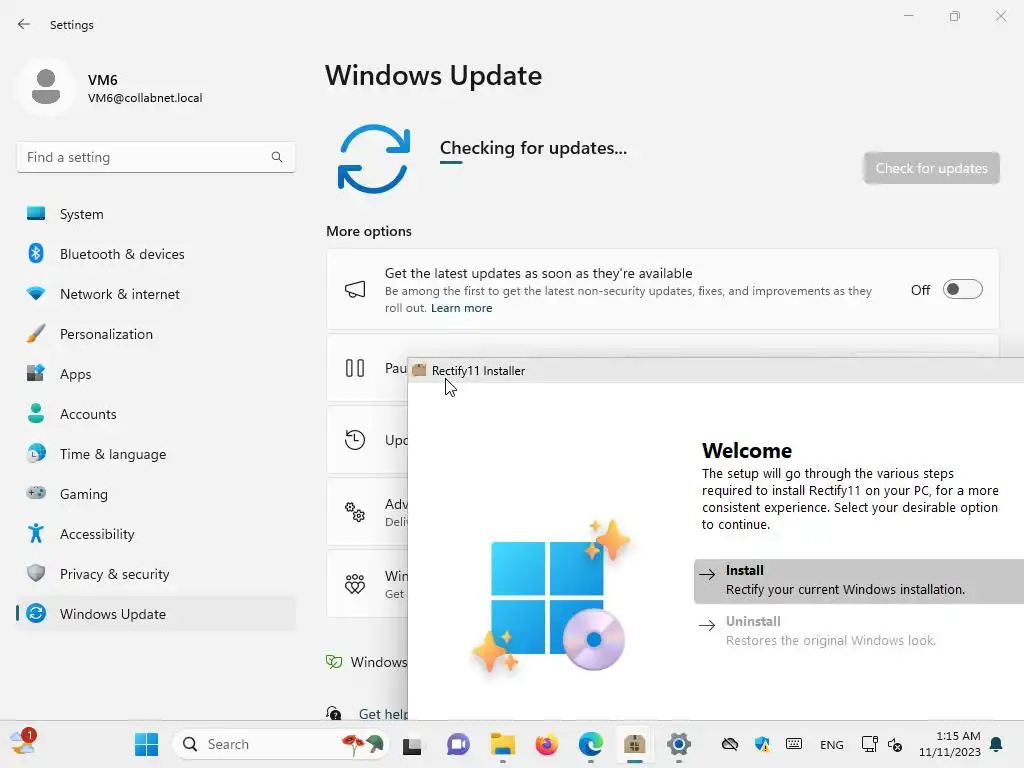The width and height of the screenshot is (1024, 768).
Task: Click the VM6 user avatar icon
Action: coord(46,87)
